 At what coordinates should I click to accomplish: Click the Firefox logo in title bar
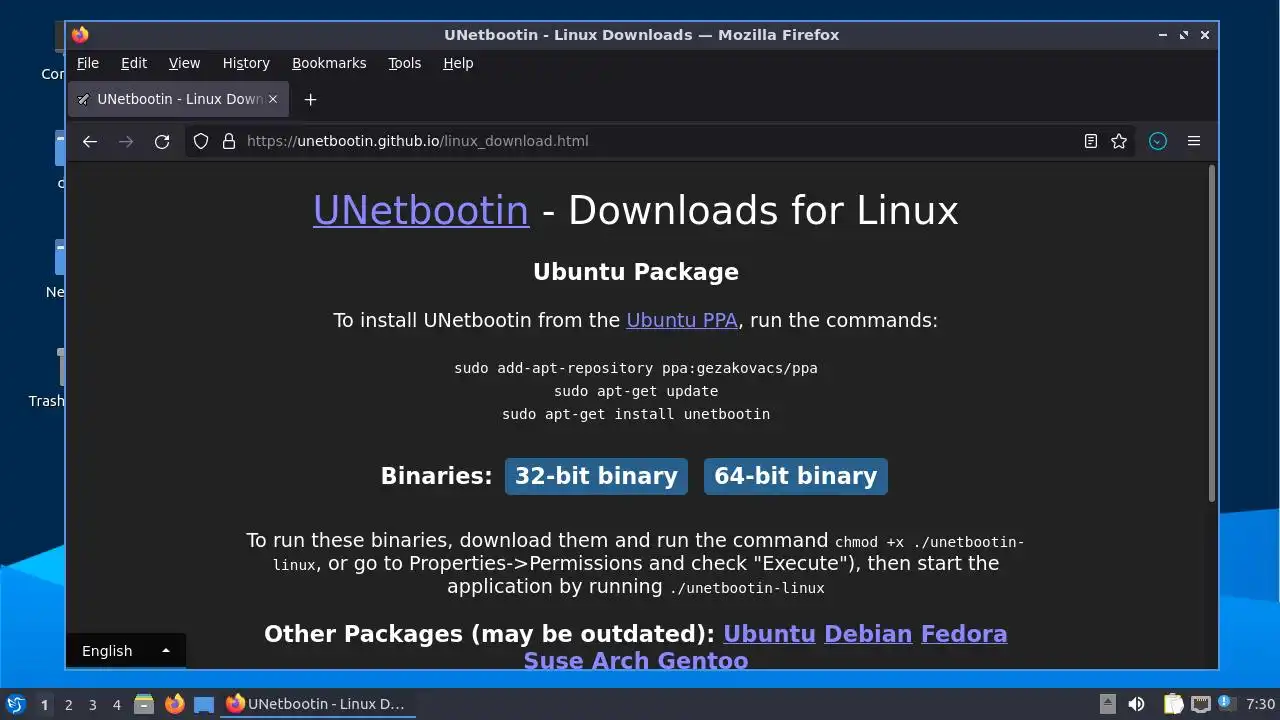[80, 35]
